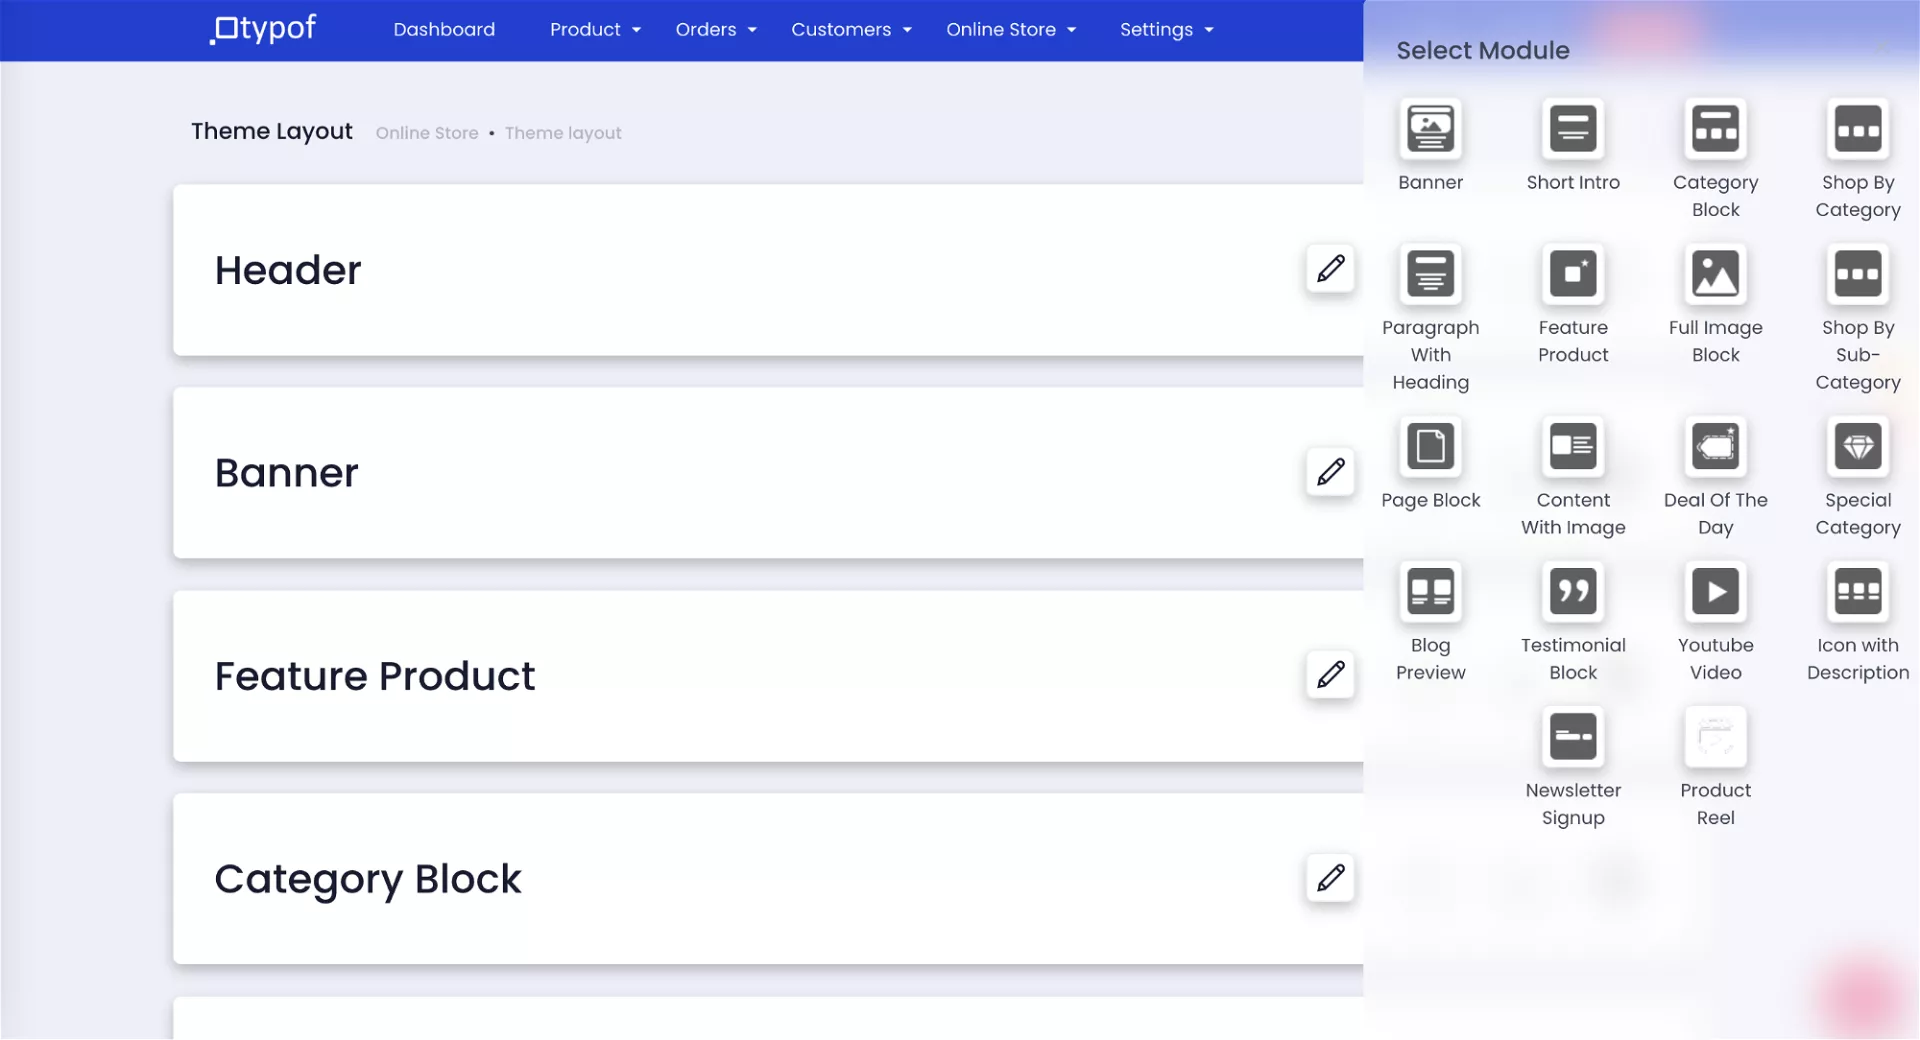Select the Deal Of The Day module
The width and height of the screenshot is (1920, 1040).
[x=1715, y=447]
